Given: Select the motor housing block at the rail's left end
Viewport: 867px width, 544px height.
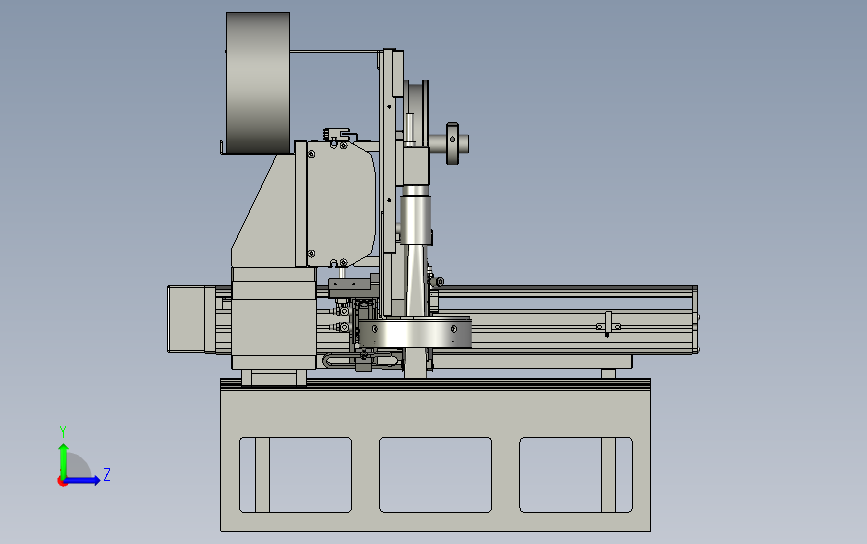Looking at the screenshot, I should (191, 319).
